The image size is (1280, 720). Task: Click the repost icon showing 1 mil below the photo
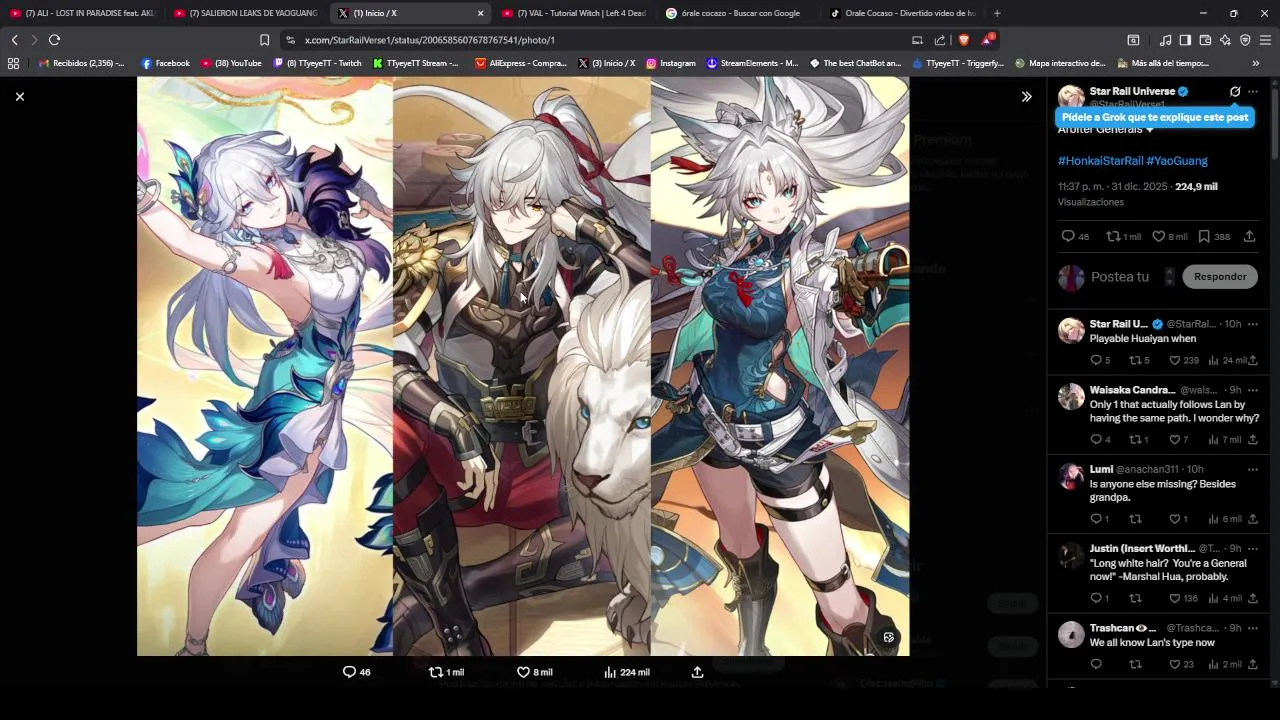tap(435, 672)
